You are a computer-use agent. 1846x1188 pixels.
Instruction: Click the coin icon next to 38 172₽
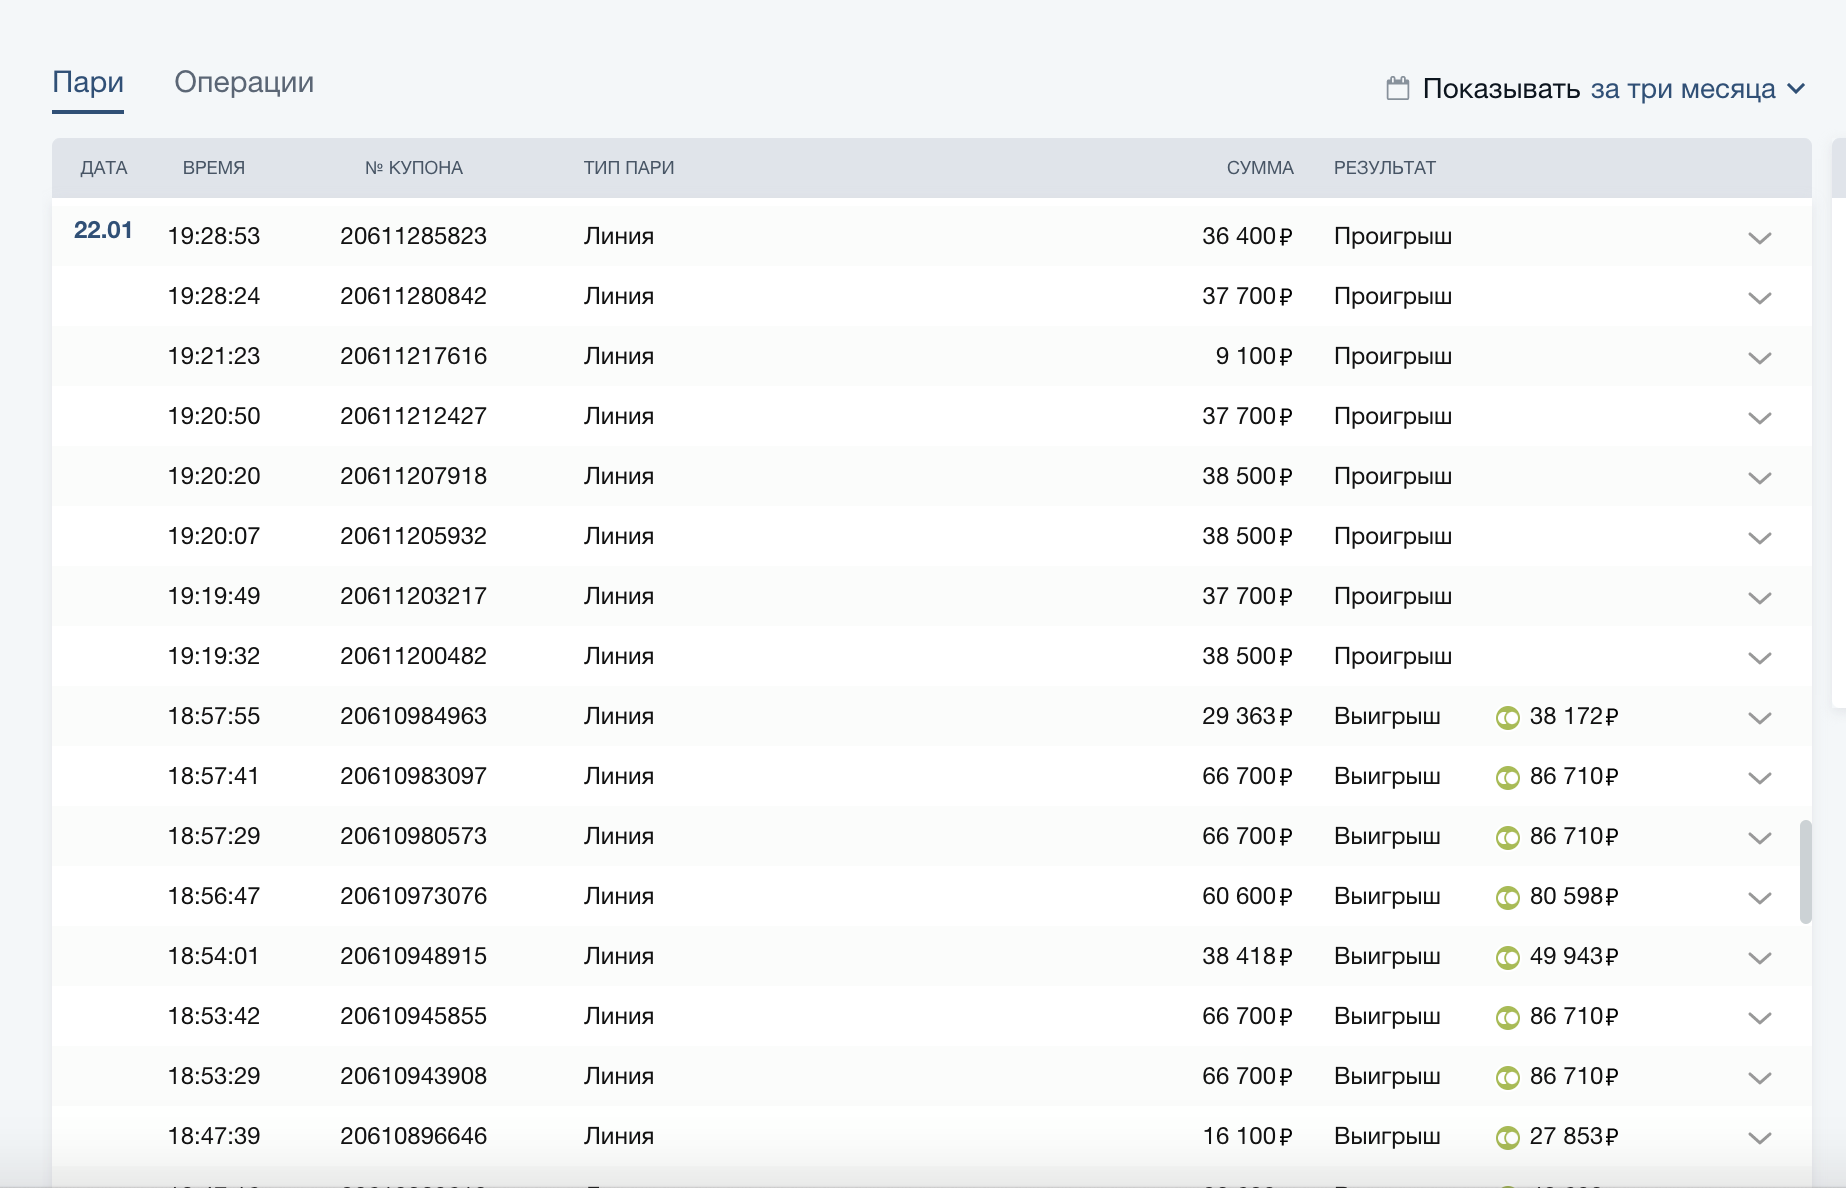pos(1507,718)
